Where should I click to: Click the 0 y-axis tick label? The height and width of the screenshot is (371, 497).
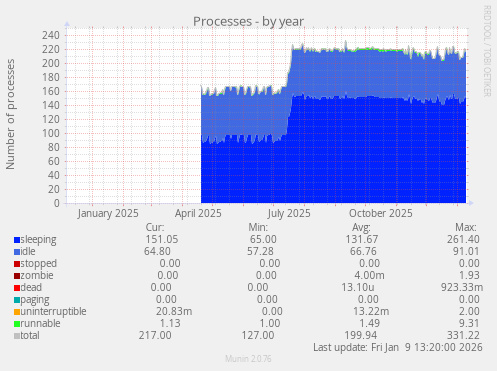(x=57, y=203)
